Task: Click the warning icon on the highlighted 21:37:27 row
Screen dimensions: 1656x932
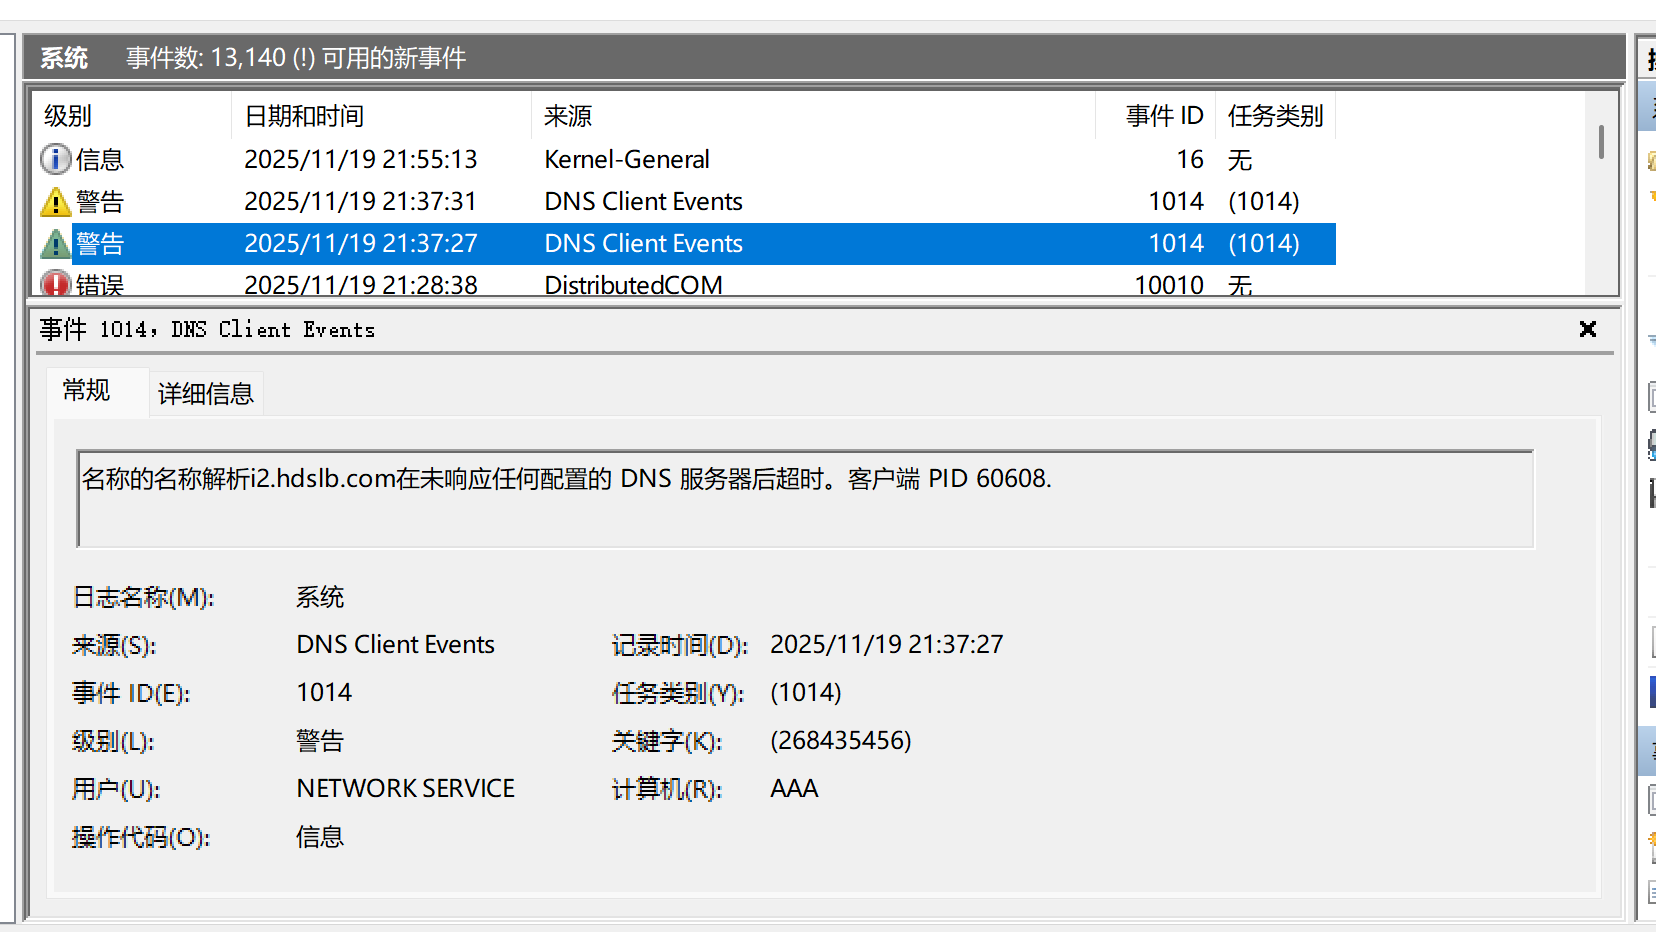Action: (55, 244)
